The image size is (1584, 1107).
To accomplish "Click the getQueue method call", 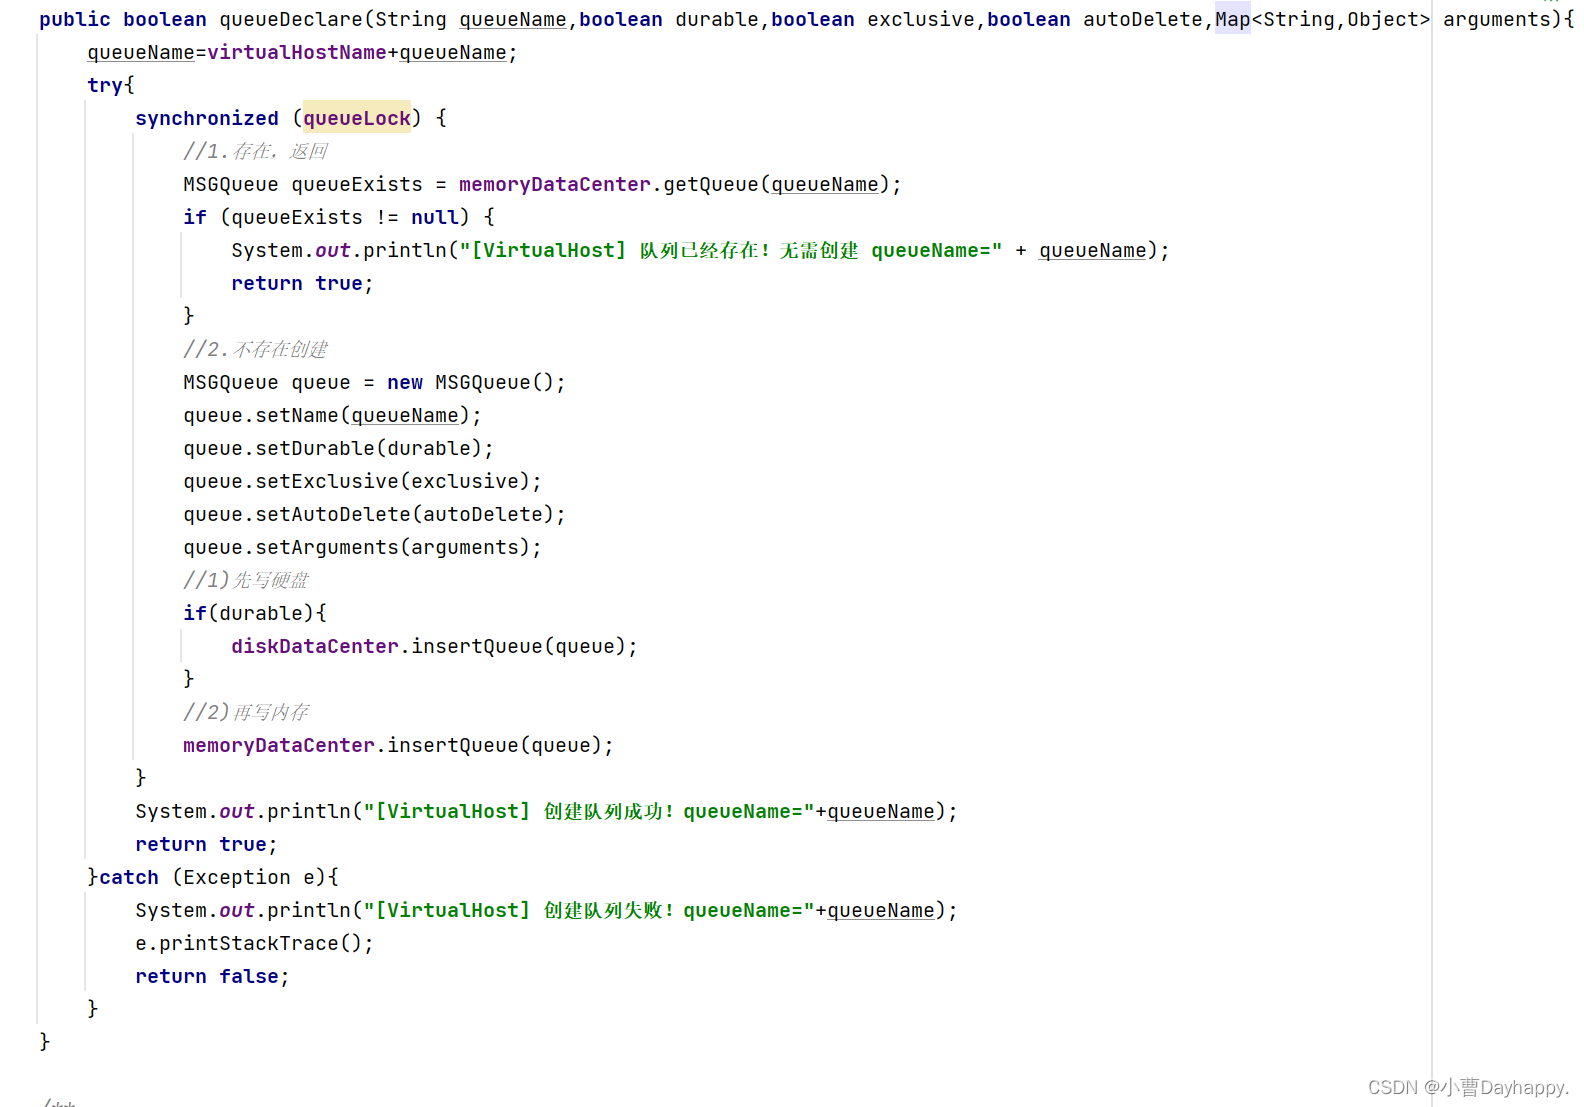I will coord(711,184).
